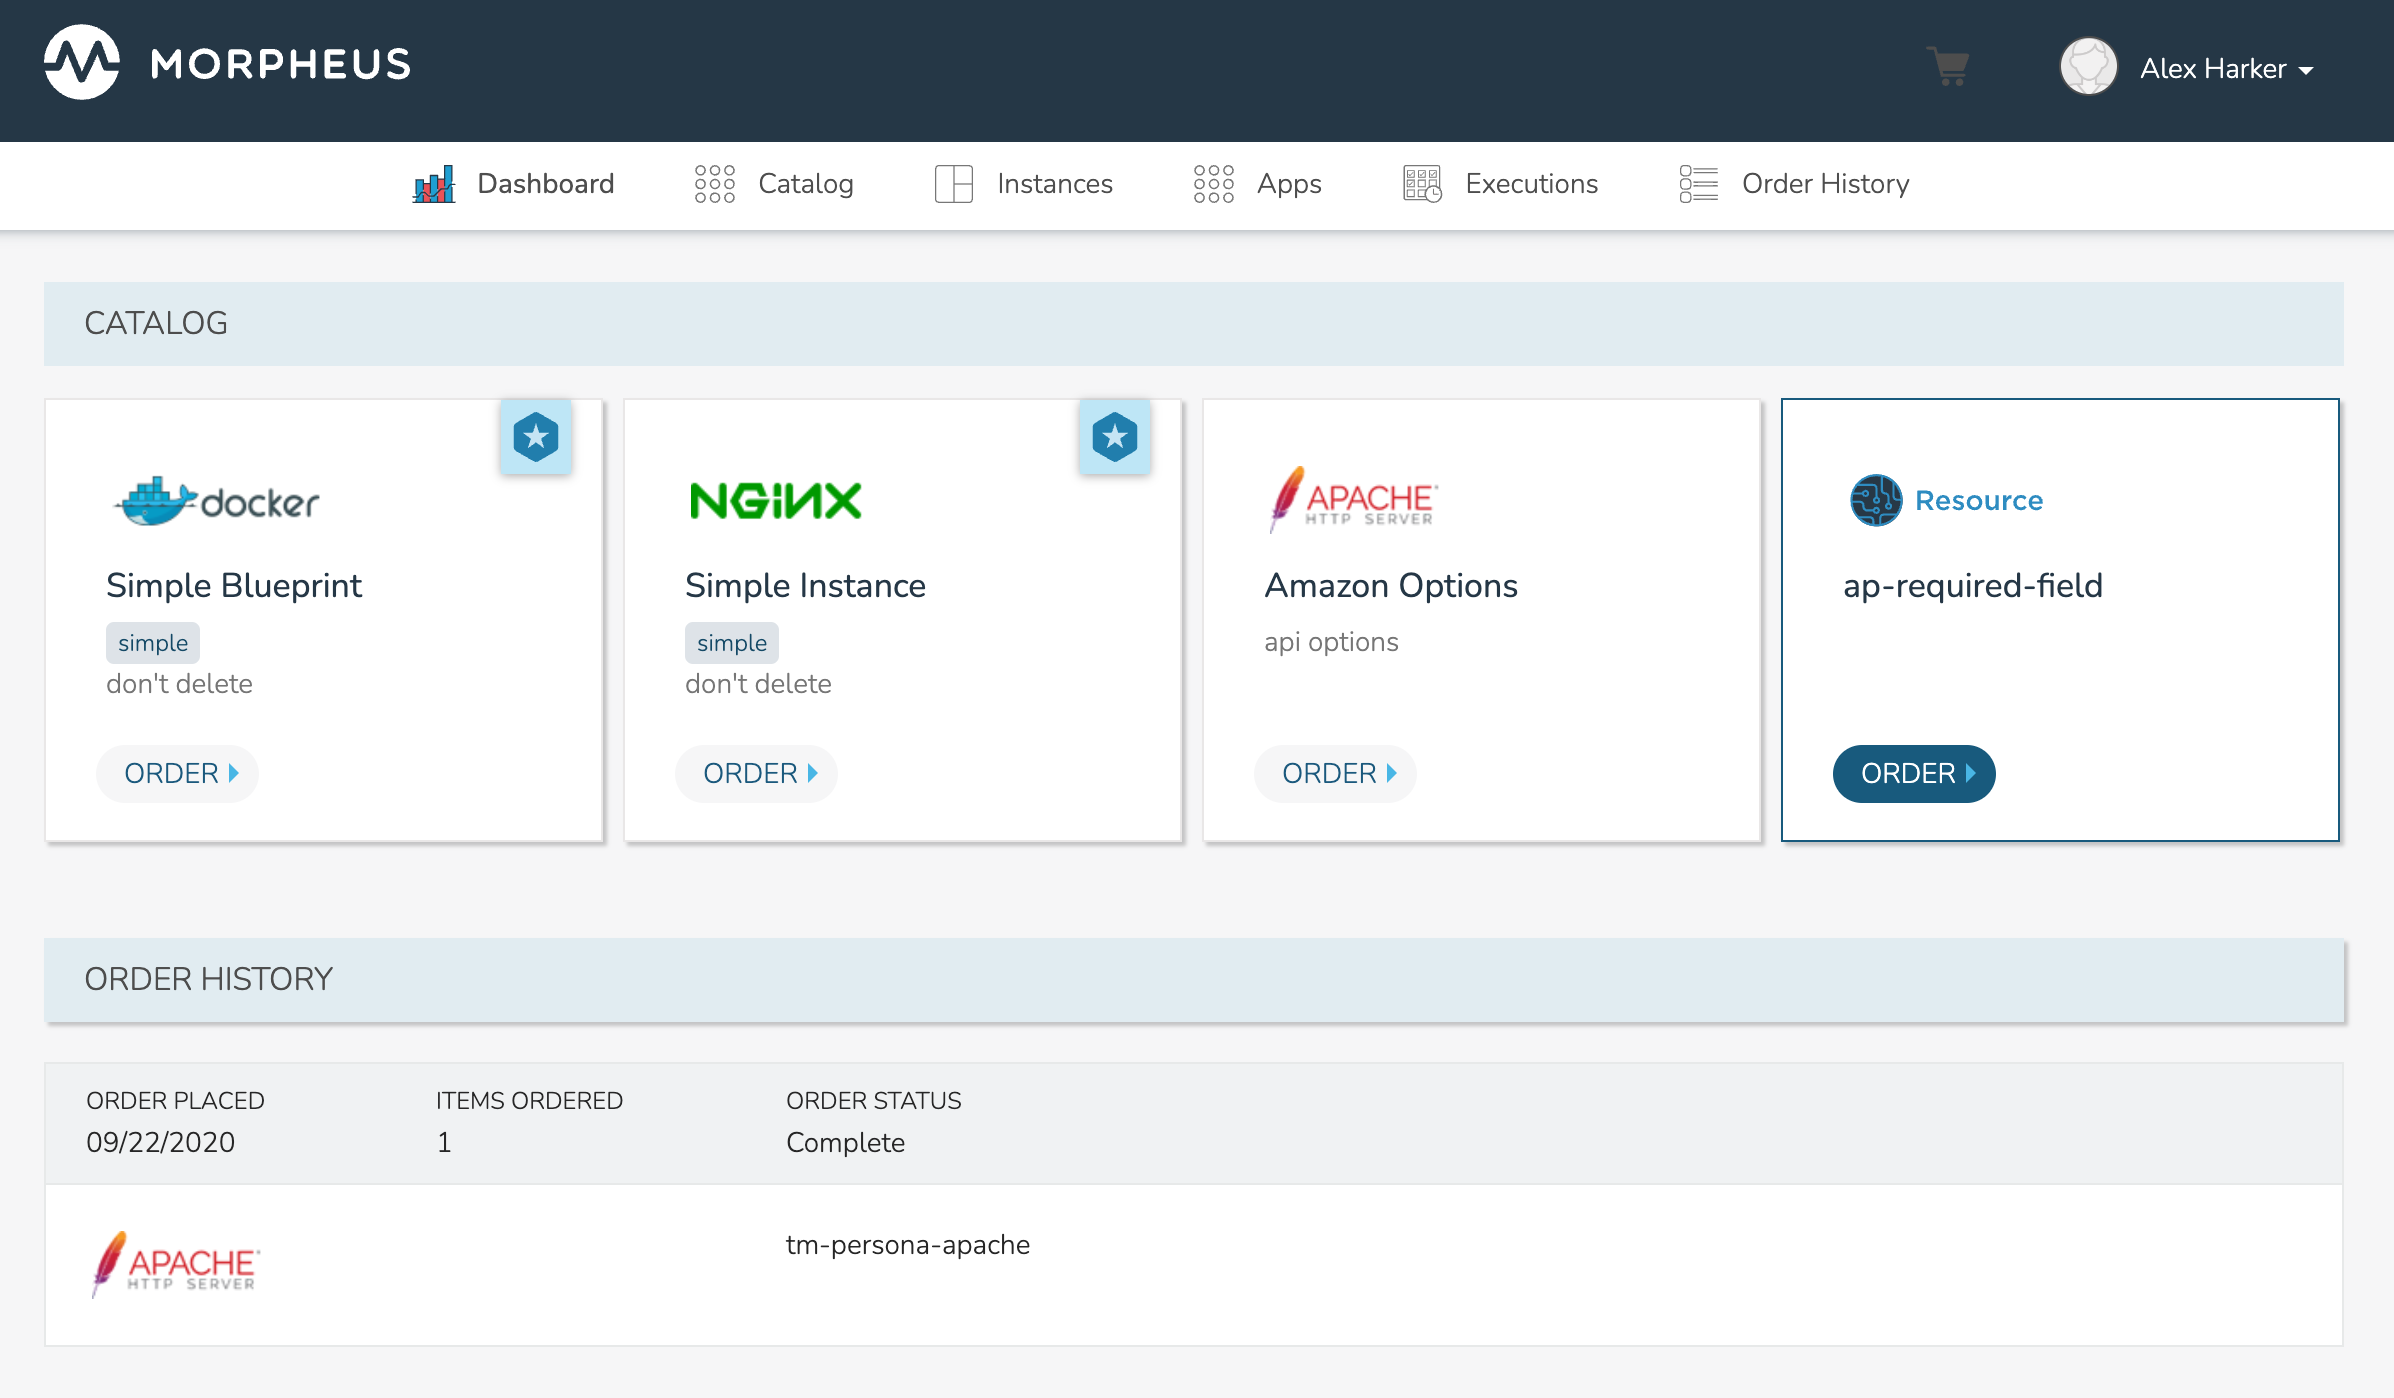Click the Dashboard chart icon
Image resolution: width=2394 pixels, height=1398 pixels.
pyautogui.click(x=434, y=184)
